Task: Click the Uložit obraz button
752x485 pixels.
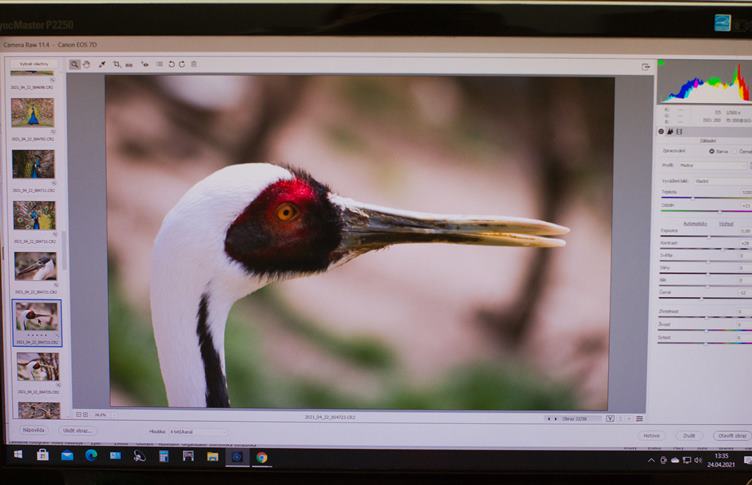Action: coord(77,431)
